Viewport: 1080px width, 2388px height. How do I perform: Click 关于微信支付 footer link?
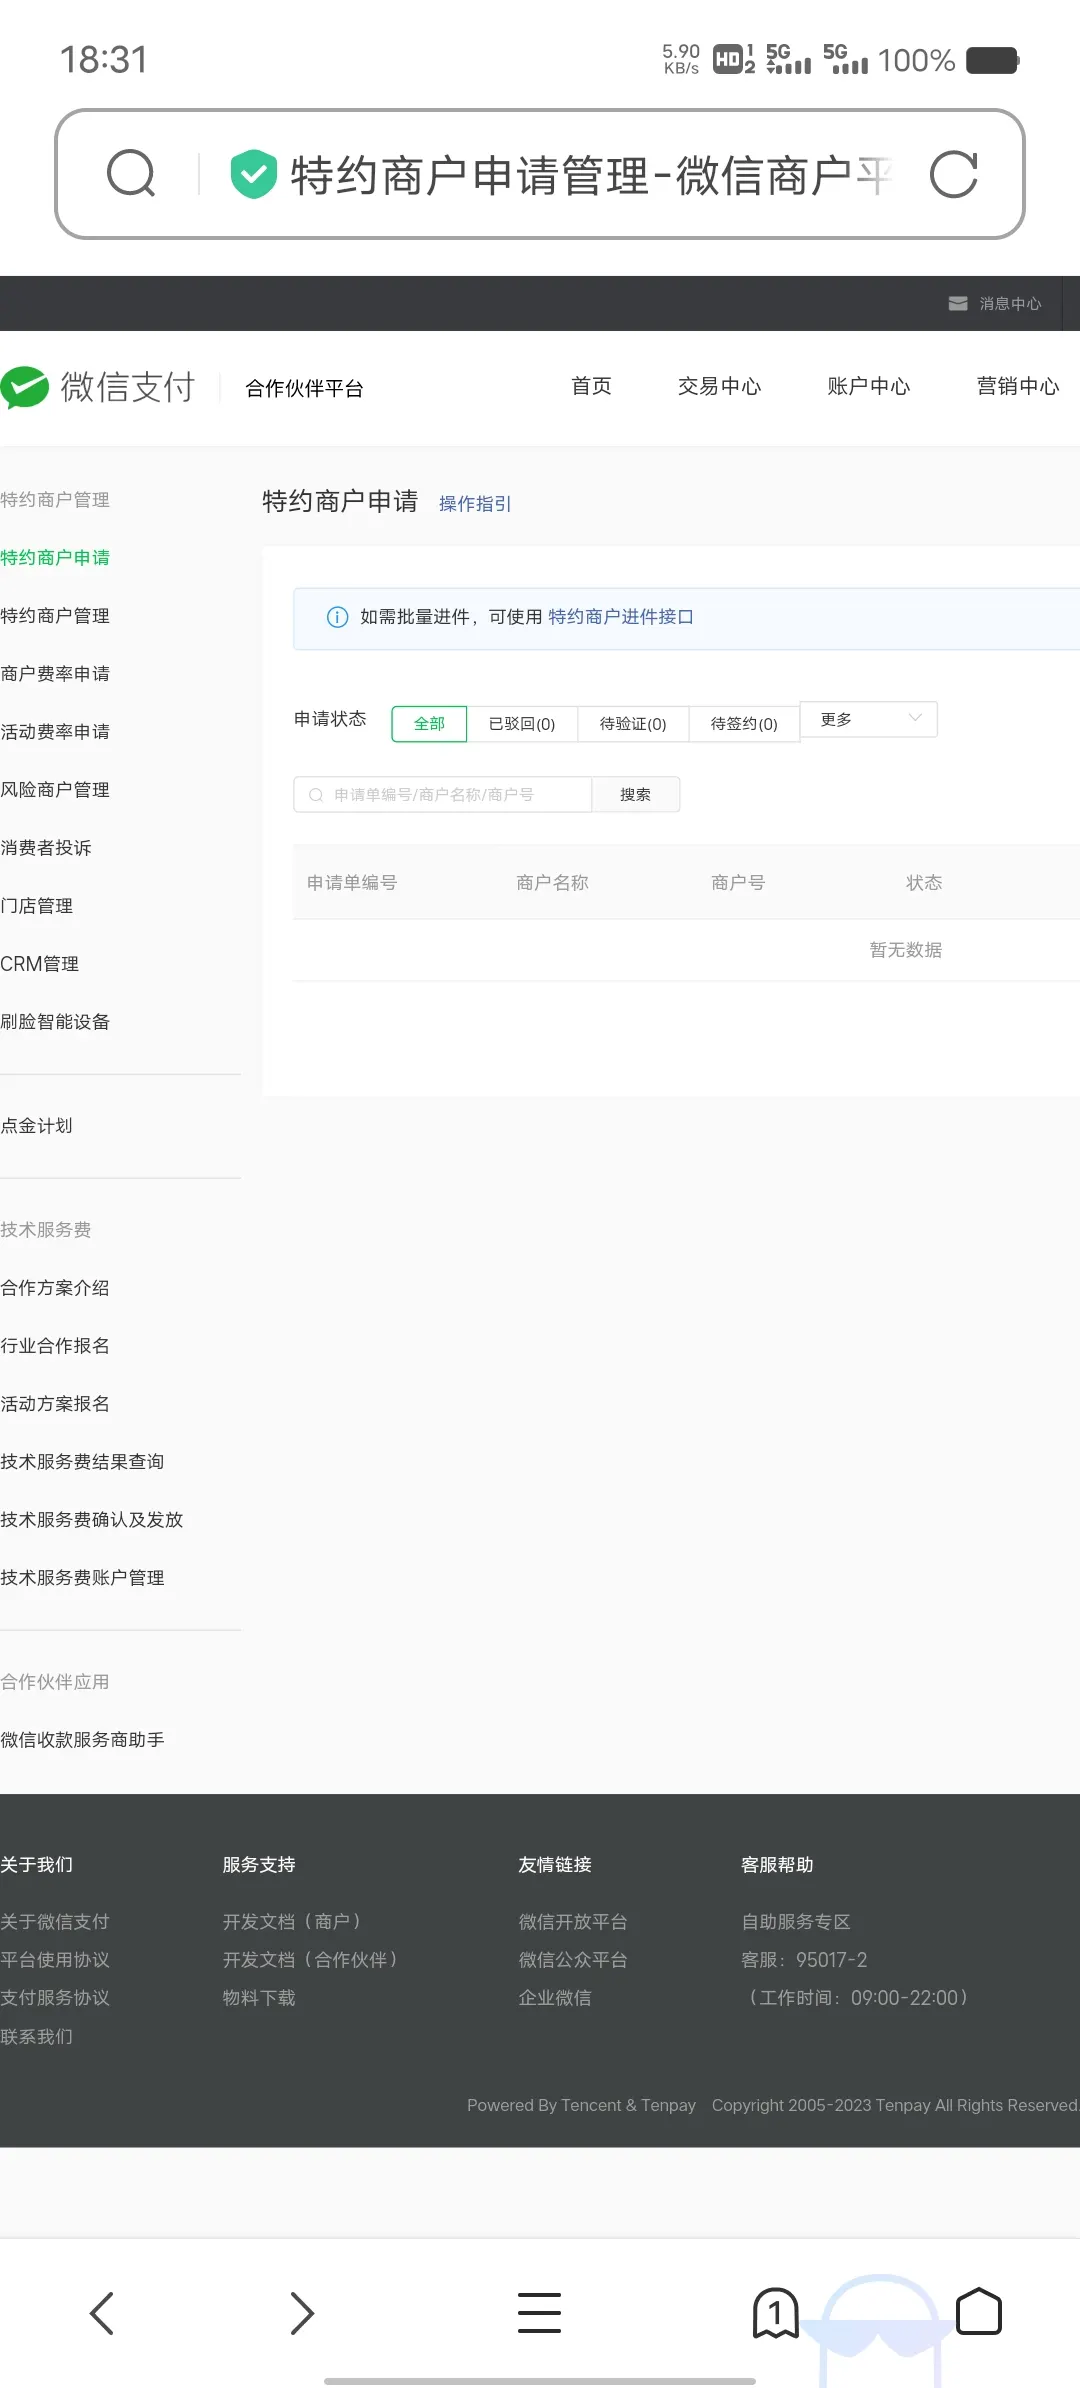[55, 1922]
